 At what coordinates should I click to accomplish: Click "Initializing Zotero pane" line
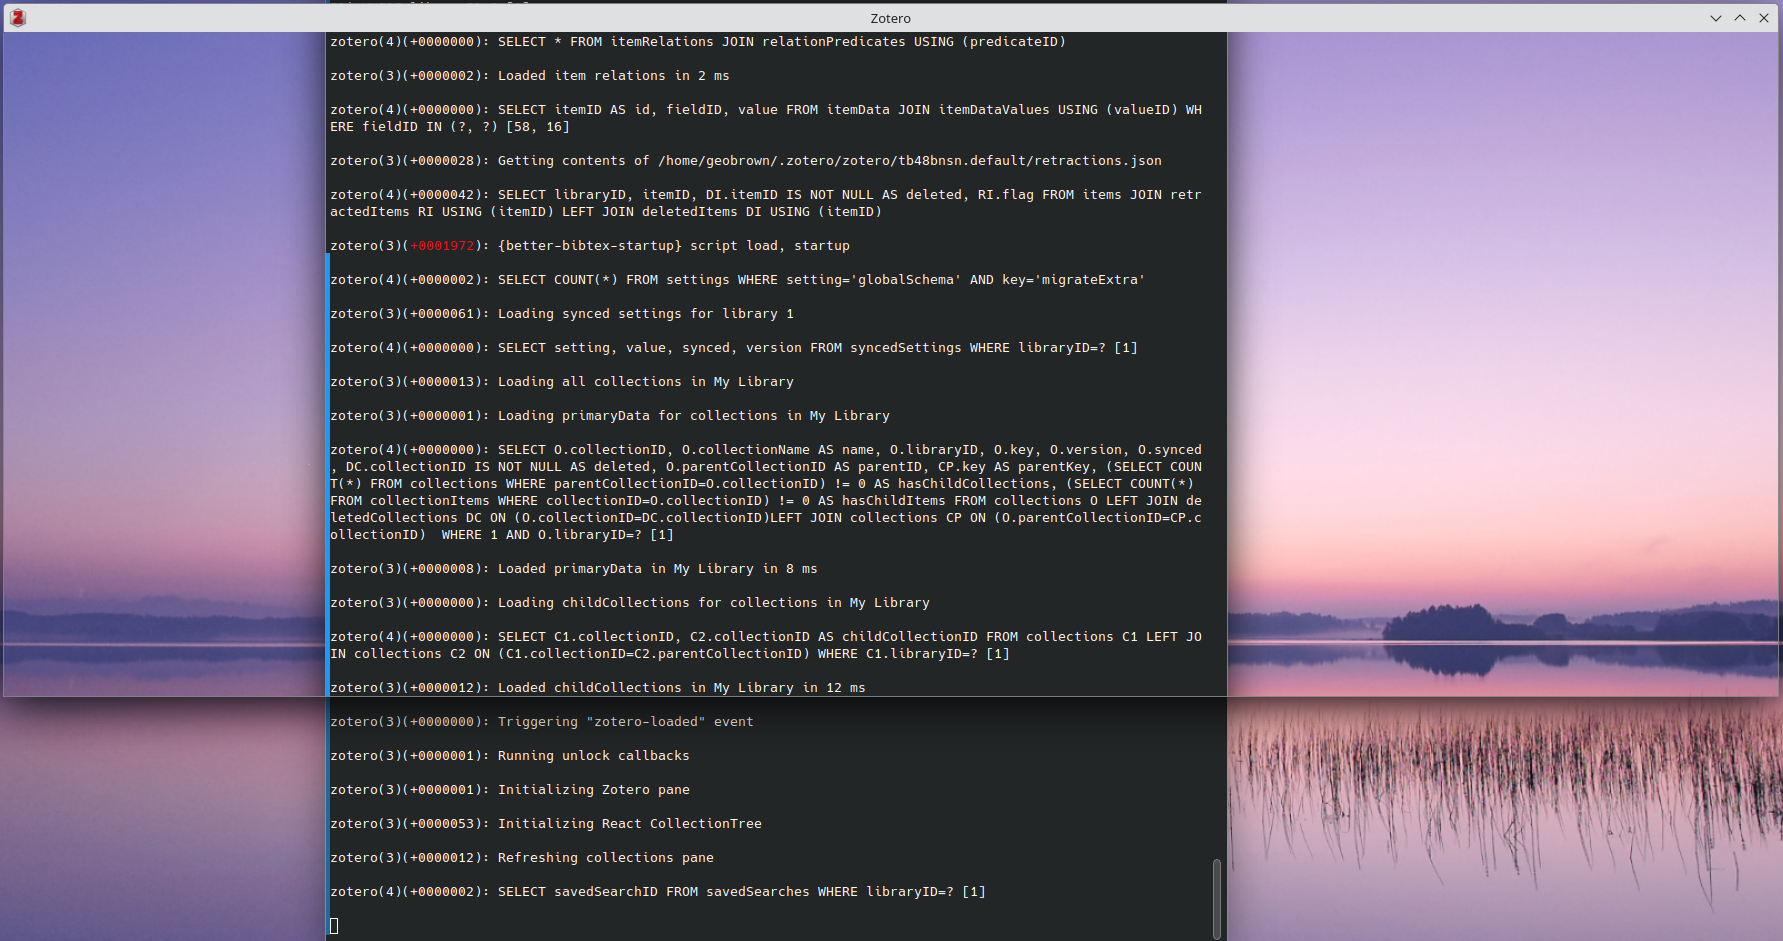tap(510, 790)
